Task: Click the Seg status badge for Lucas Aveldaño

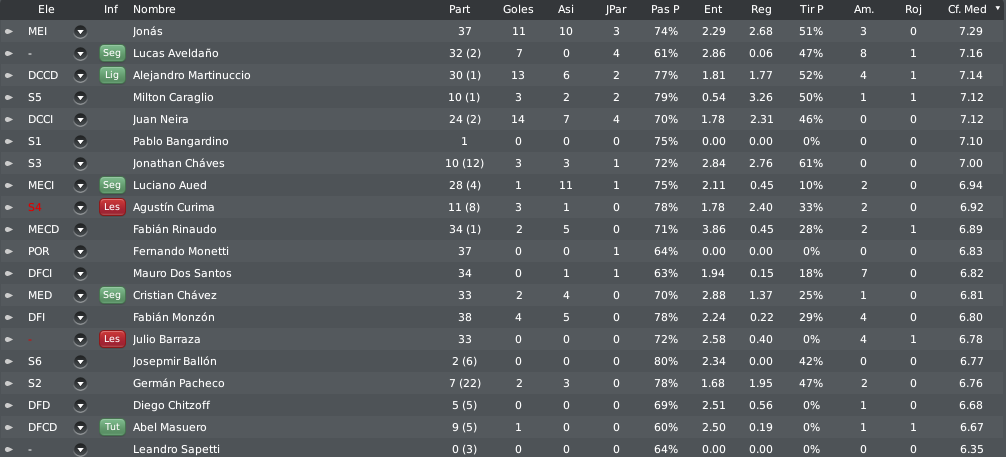Action: (x=112, y=53)
